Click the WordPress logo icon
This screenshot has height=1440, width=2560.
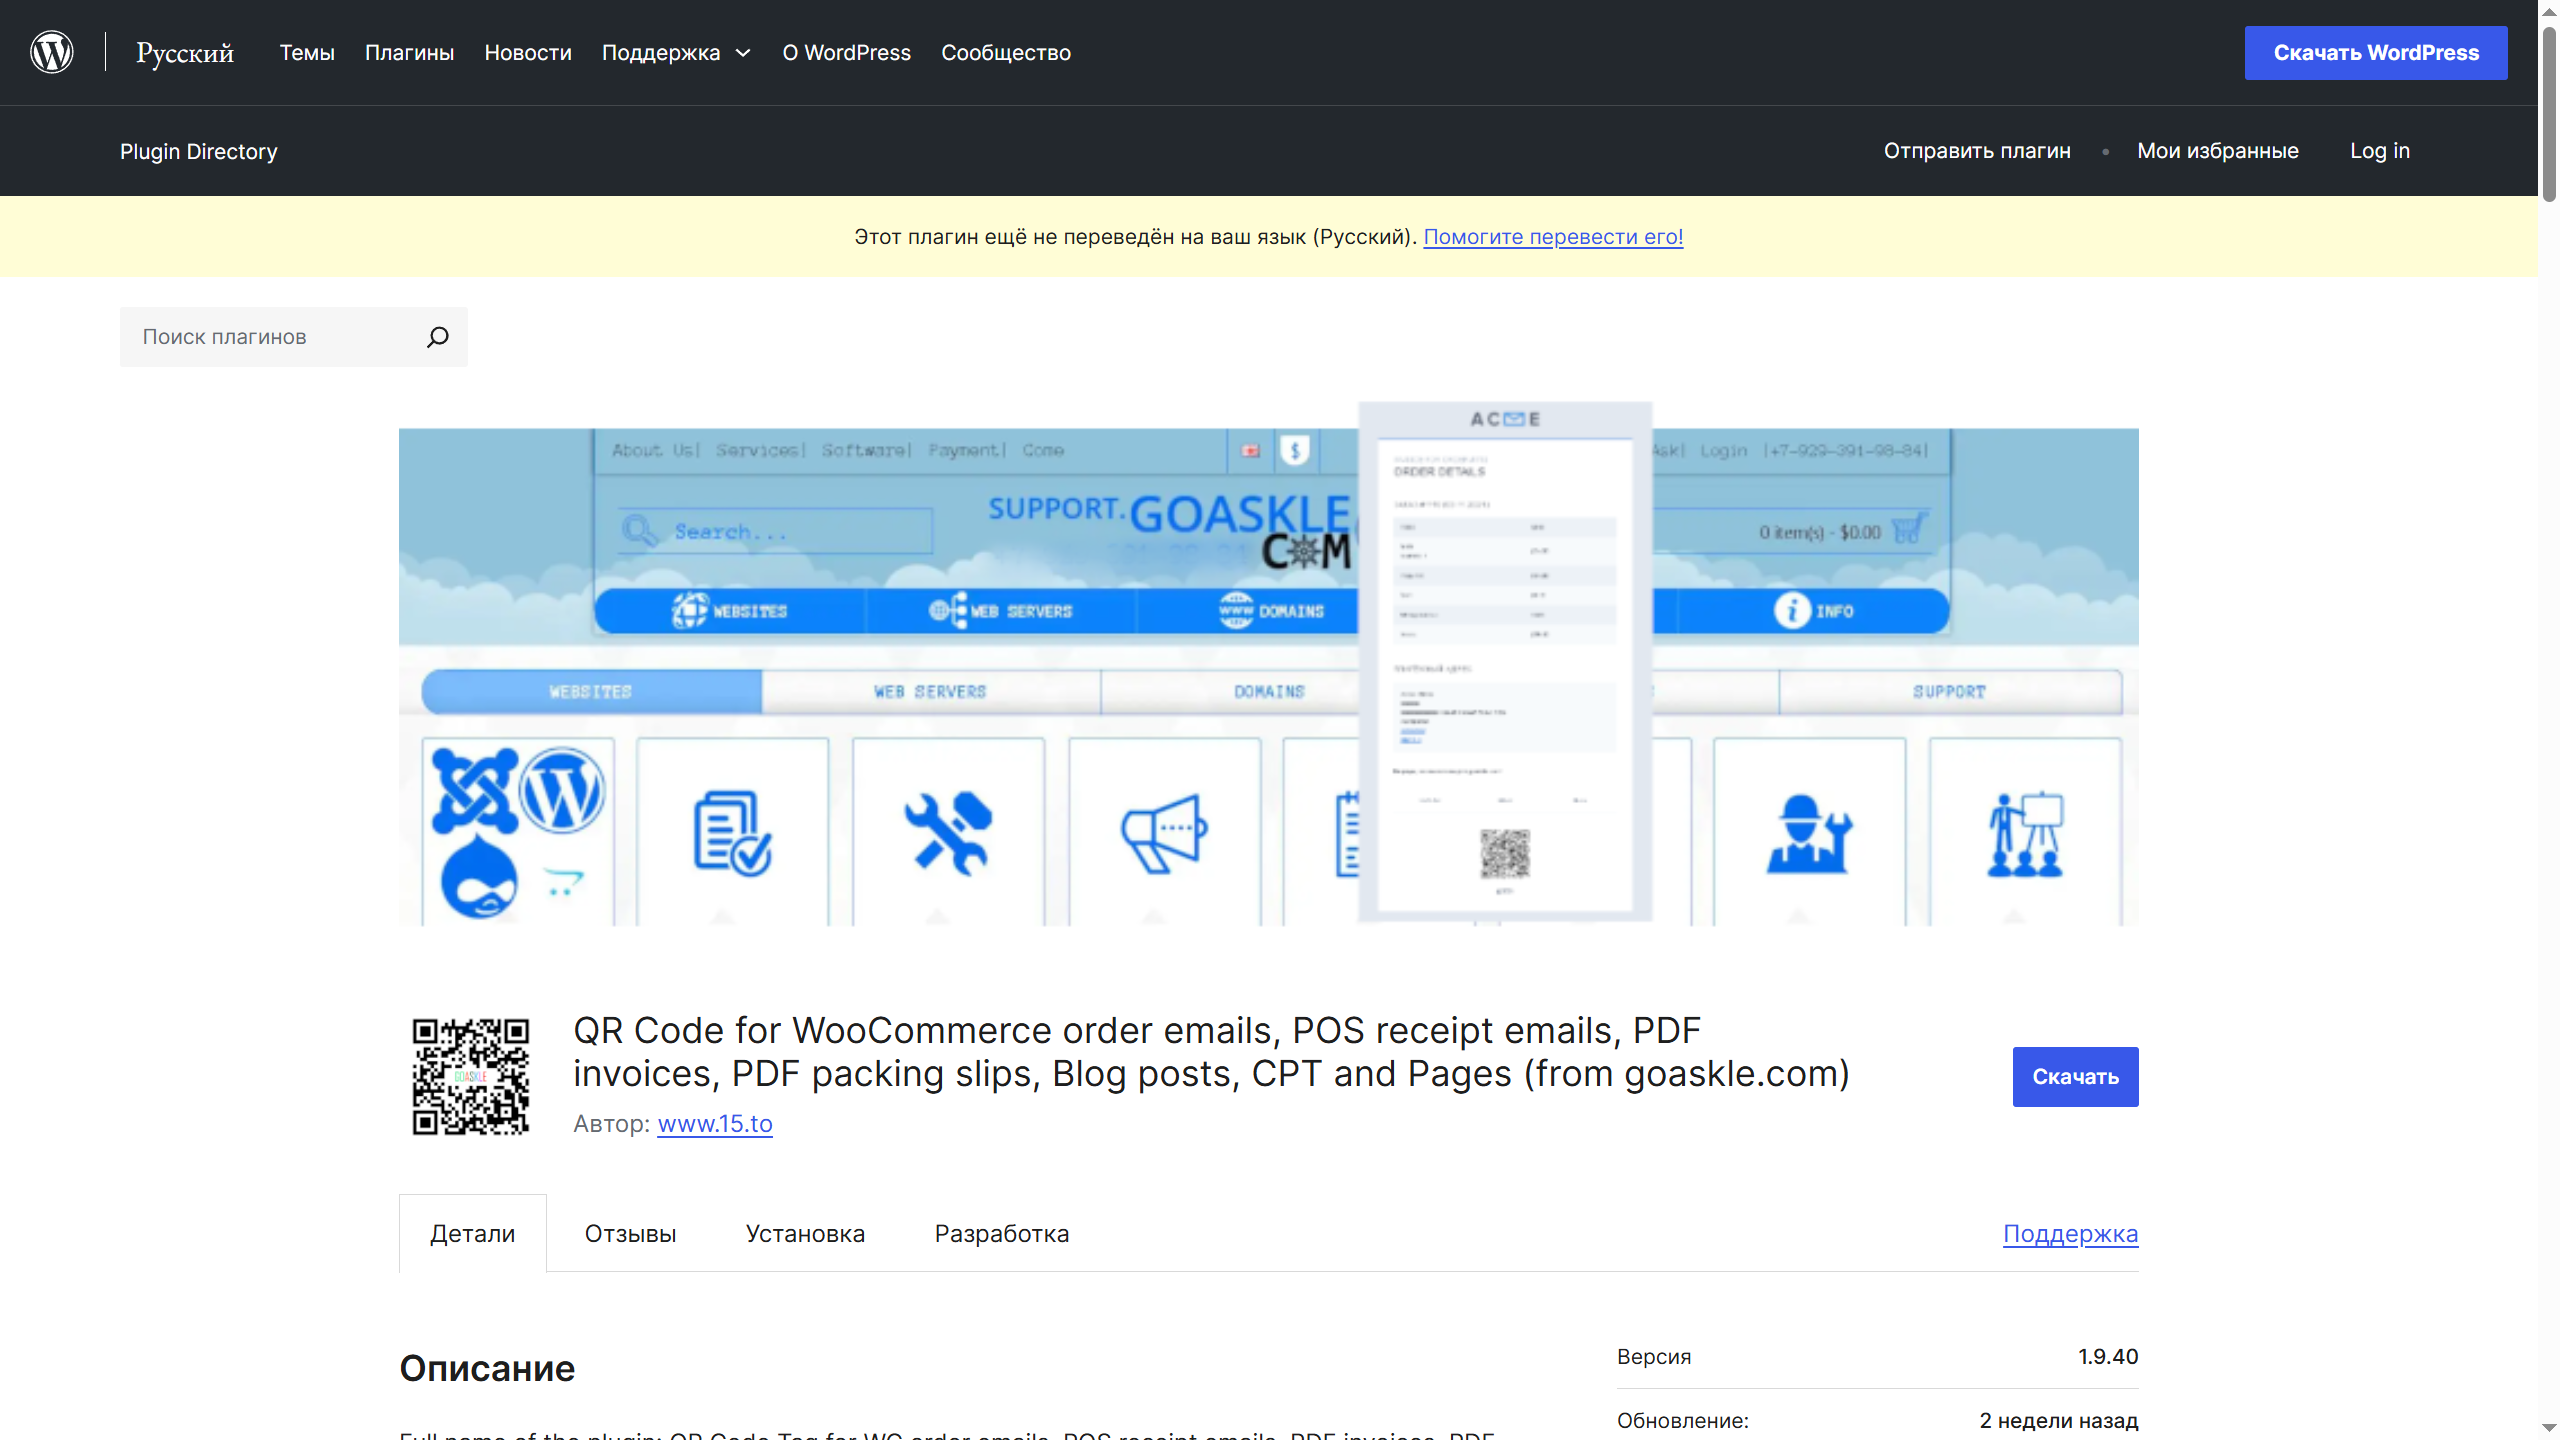pos(51,52)
